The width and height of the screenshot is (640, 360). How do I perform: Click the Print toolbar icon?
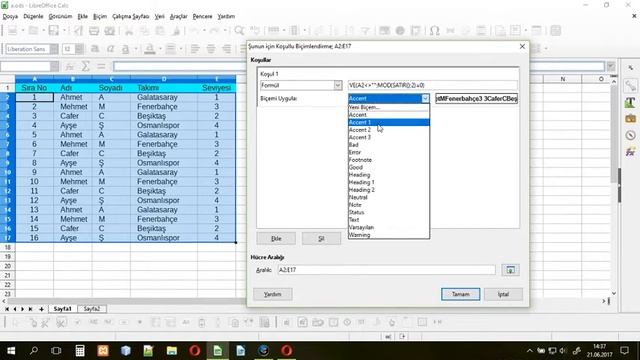pos(94,31)
